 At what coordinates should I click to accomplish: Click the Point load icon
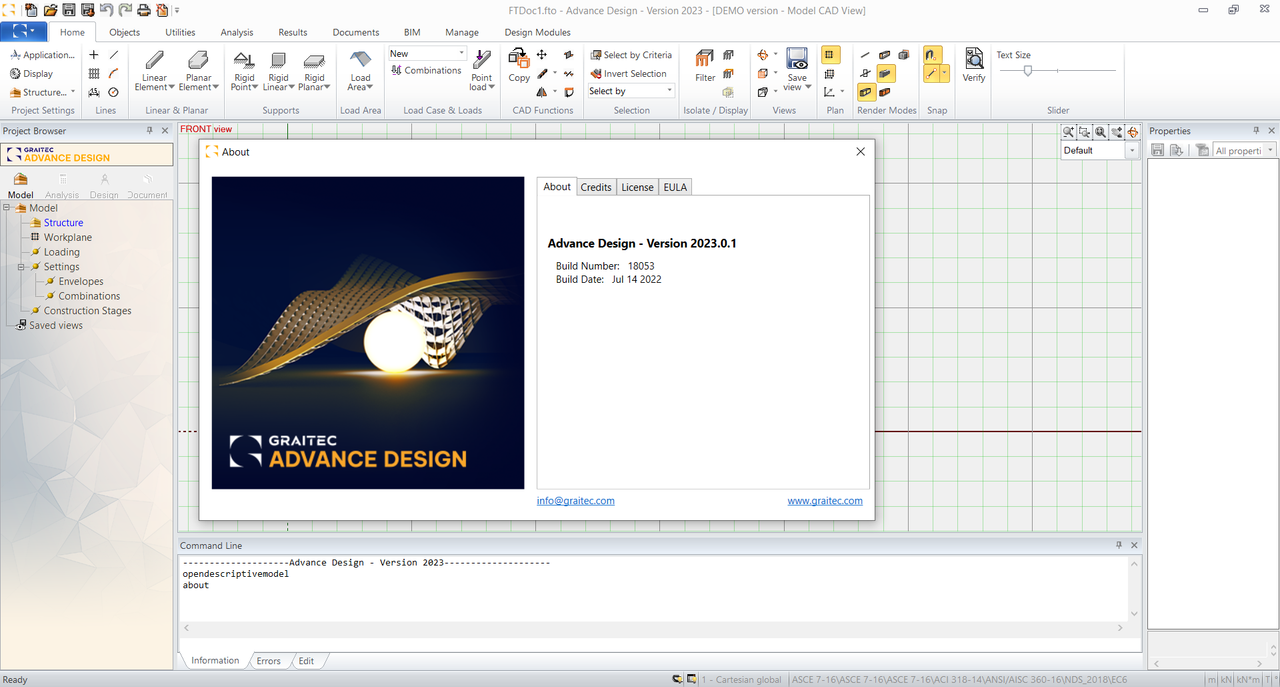click(482, 70)
